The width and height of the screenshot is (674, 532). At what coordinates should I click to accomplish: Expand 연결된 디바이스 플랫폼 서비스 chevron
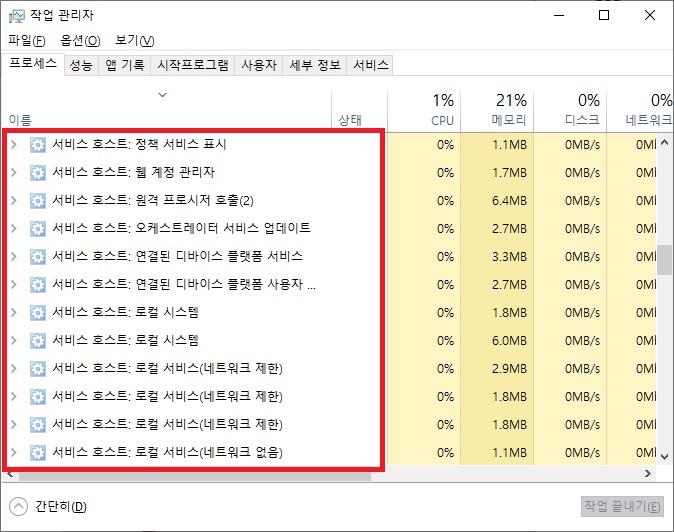(x=14, y=257)
